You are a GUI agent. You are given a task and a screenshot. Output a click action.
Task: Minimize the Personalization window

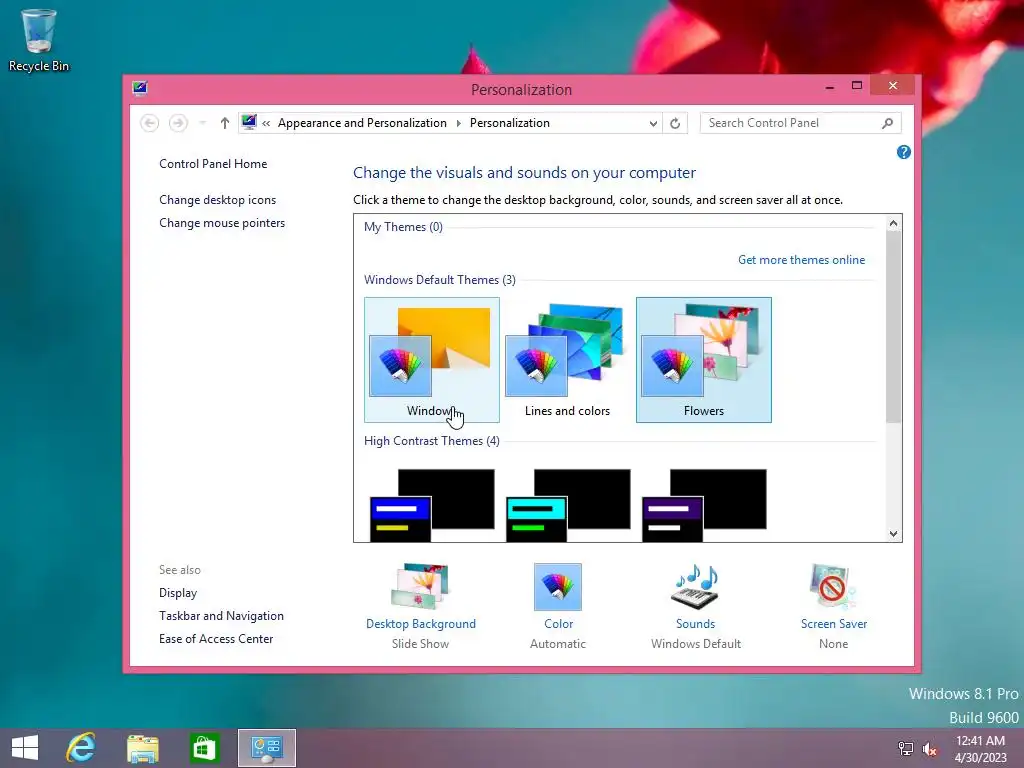click(x=829, y=86)
